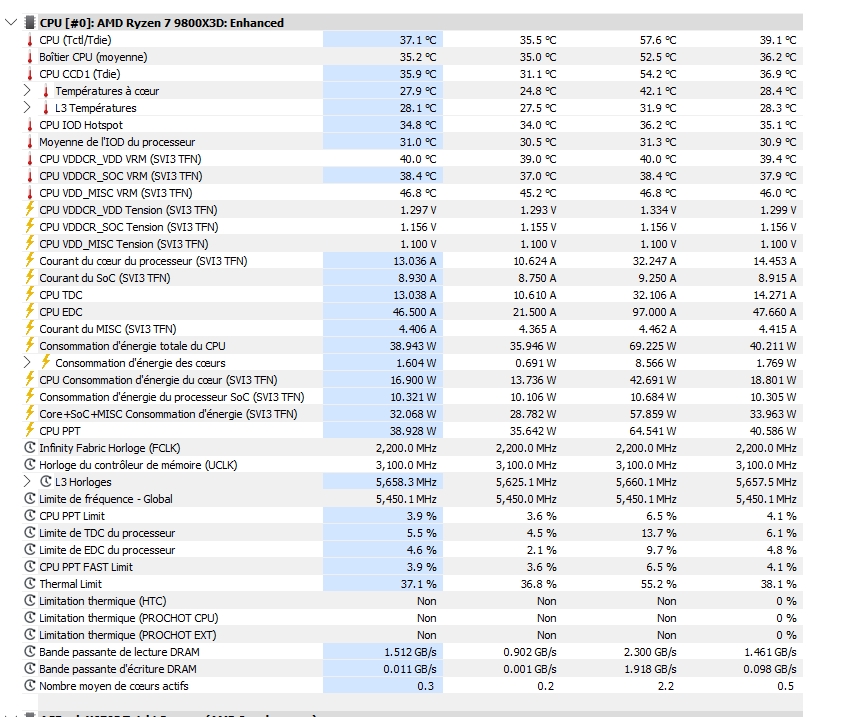The width and height of the screenshot is (850, 717).
Task: Click thermometer icon beside Moyenne de l'IOD
Action: pyautogui.click(x=30, y=142)
